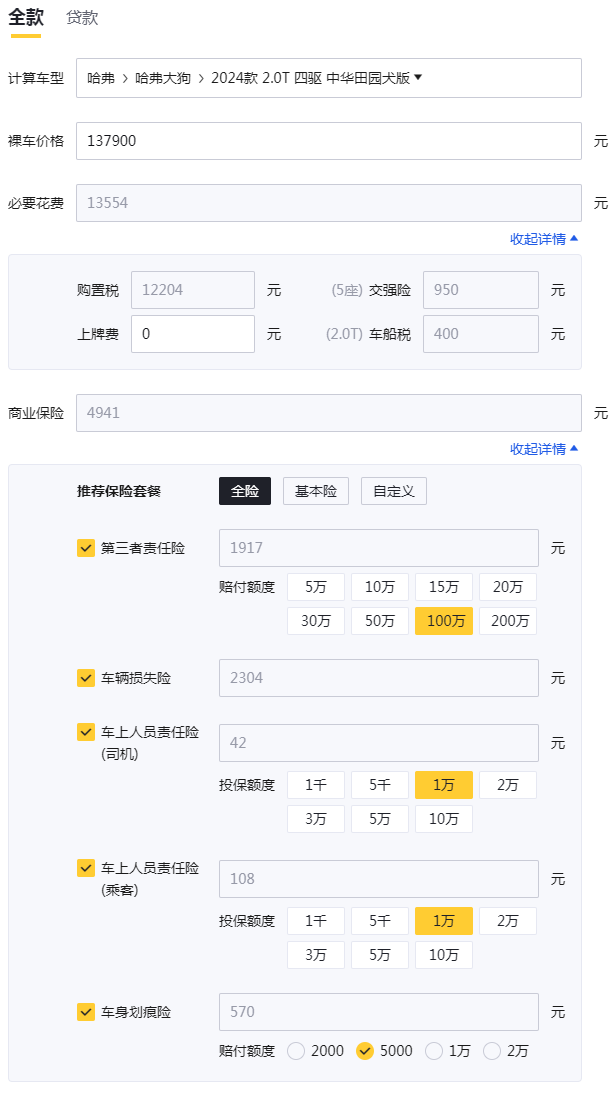Screen dimensions: 616x1094
Task: Uncheck the 车身划痕险 checkbox
Action: tap(86, 1012)
